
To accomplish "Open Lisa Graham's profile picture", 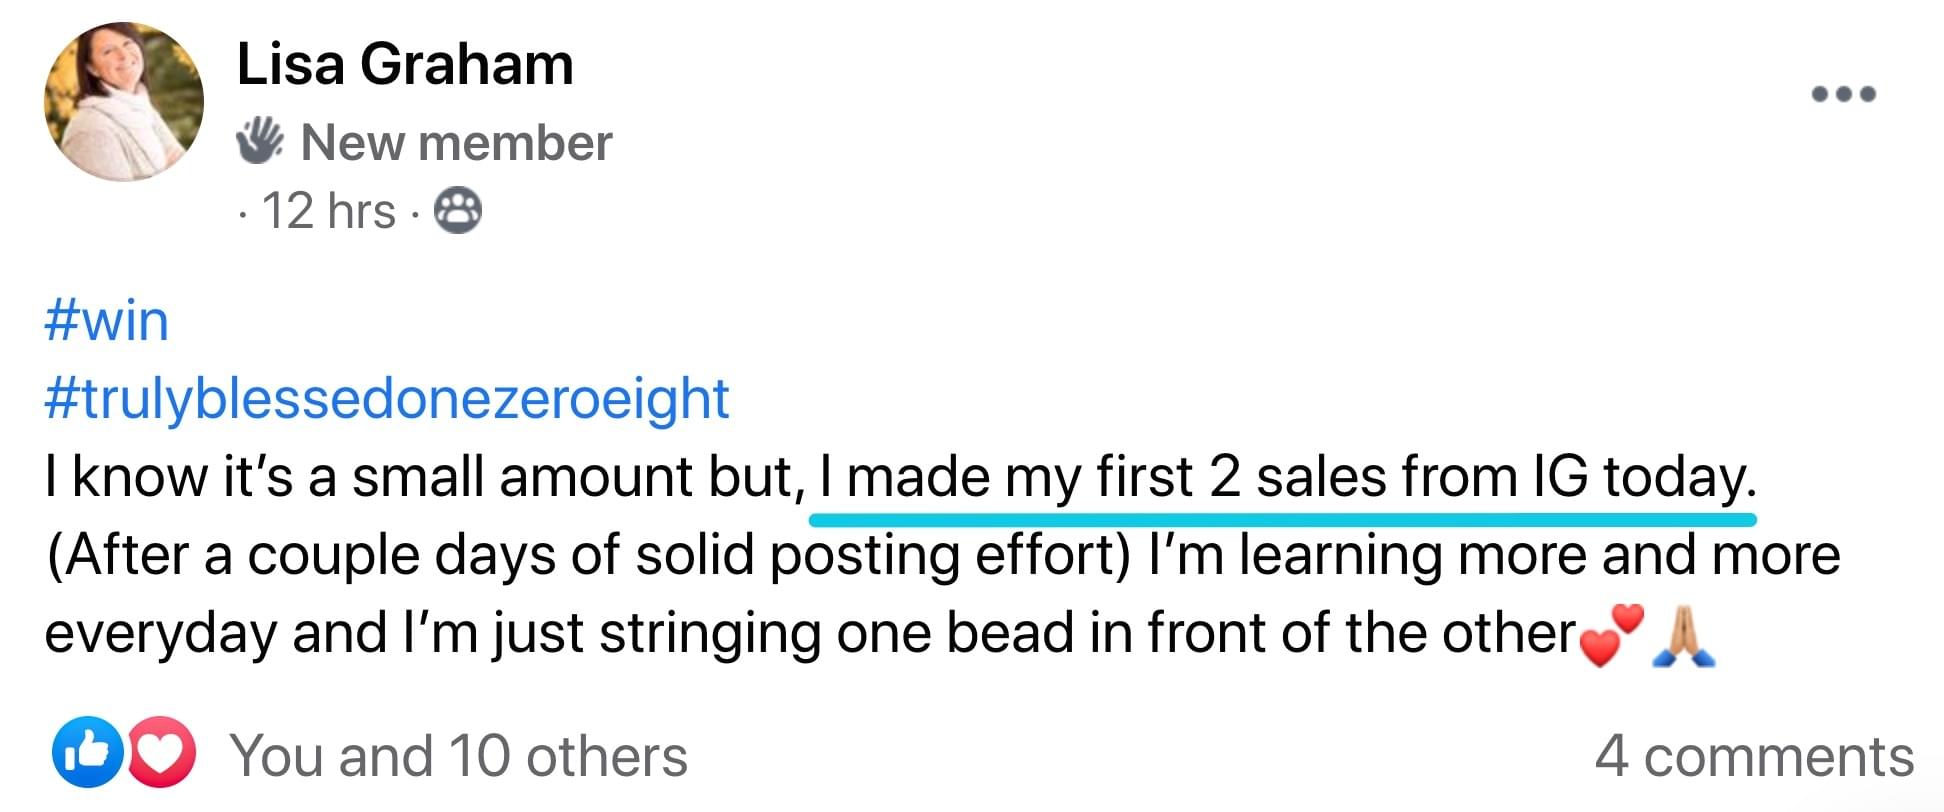I will (123, 102).
